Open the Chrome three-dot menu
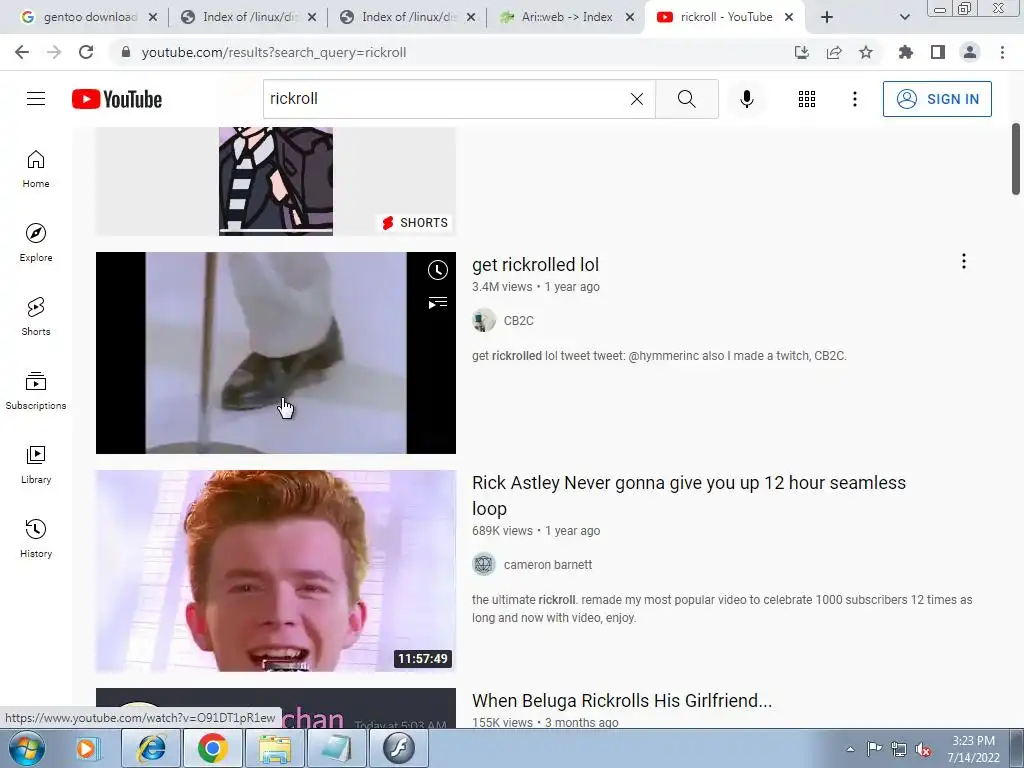1024x768 pixels. 1002,52
